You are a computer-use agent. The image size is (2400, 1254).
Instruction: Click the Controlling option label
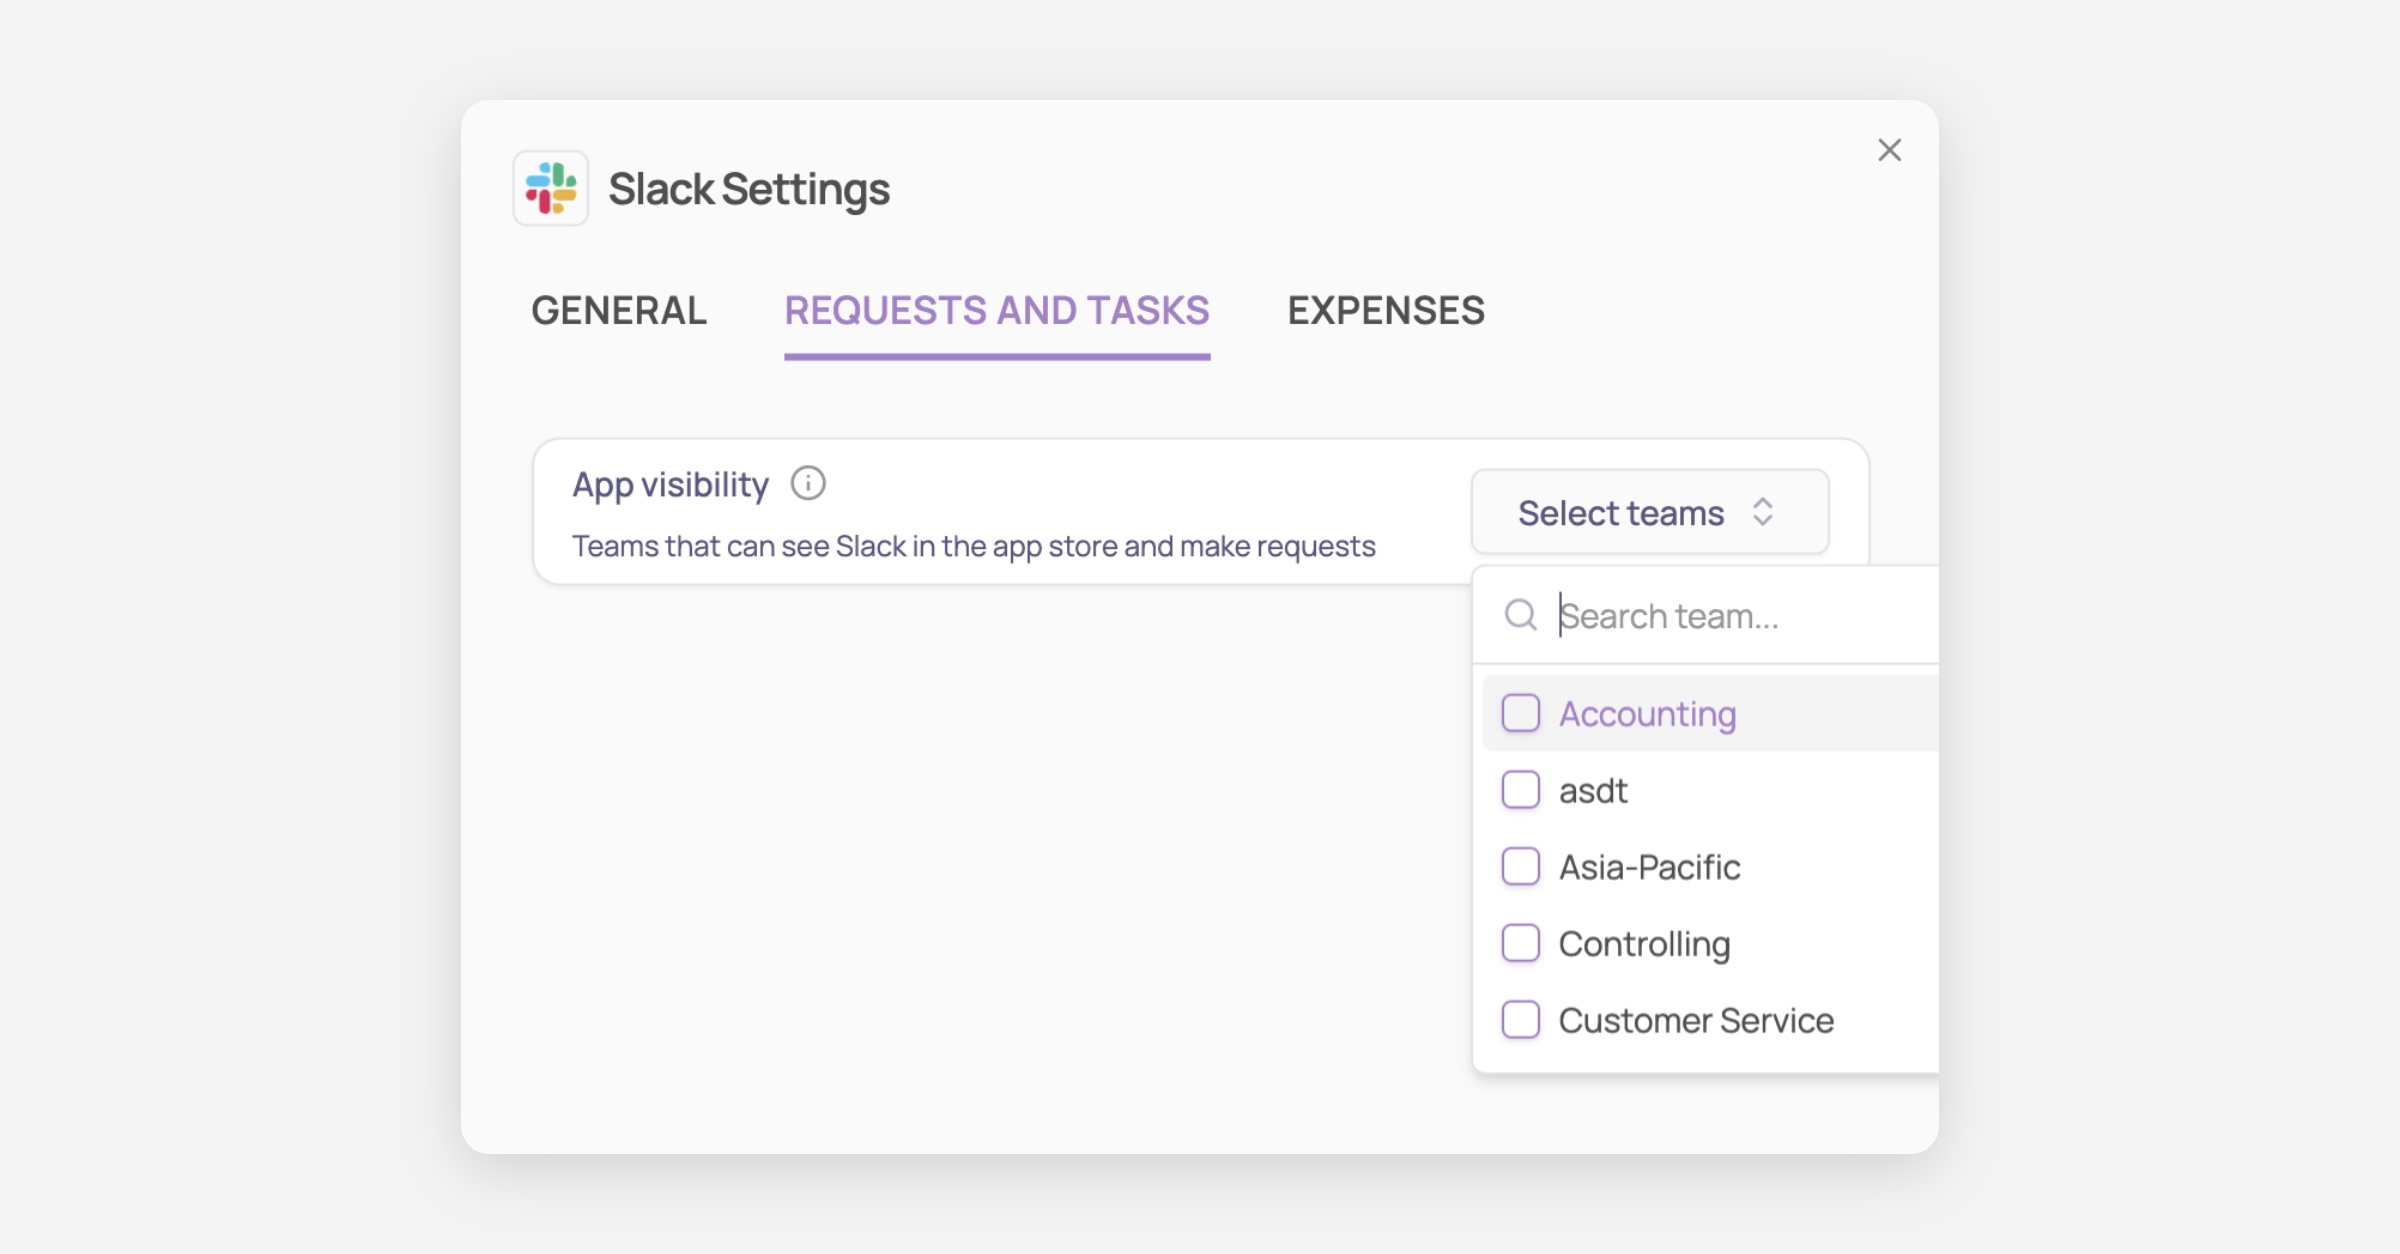[1644, 944]
